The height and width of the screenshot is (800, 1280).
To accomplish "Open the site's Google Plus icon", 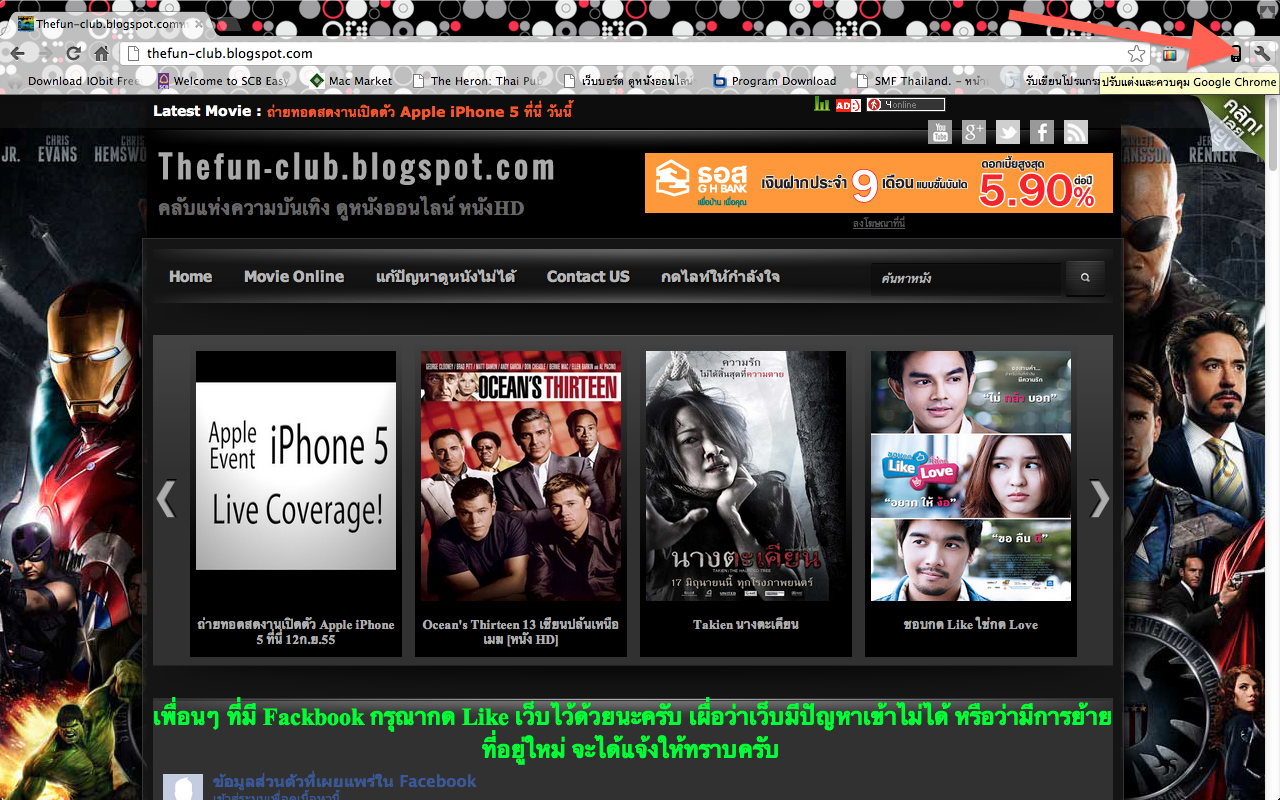I will (x=974, y=131).
